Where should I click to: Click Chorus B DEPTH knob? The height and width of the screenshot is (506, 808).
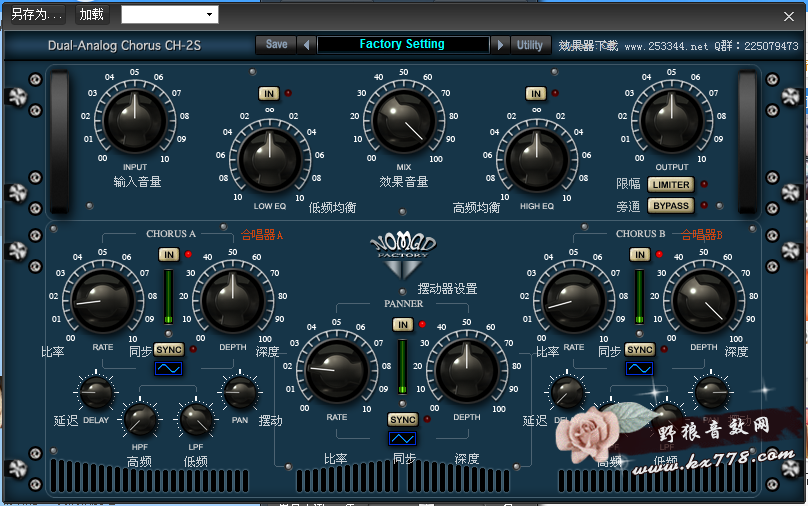click(x=704, y=300)
